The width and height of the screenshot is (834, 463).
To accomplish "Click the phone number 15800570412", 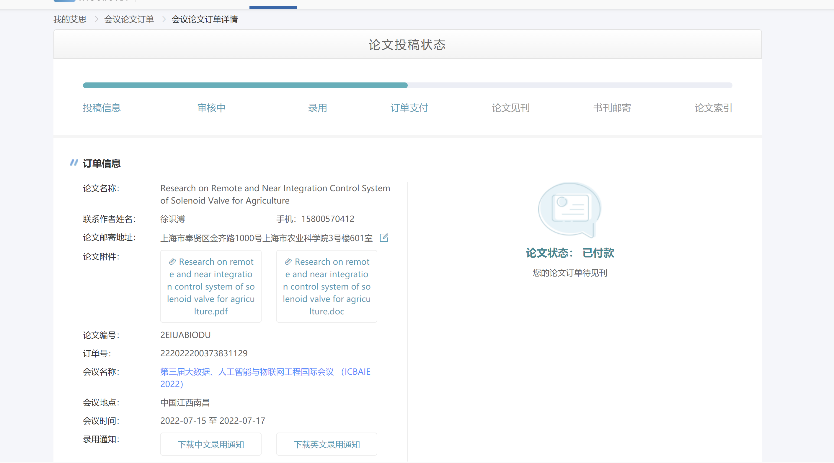I will point(328,219).
